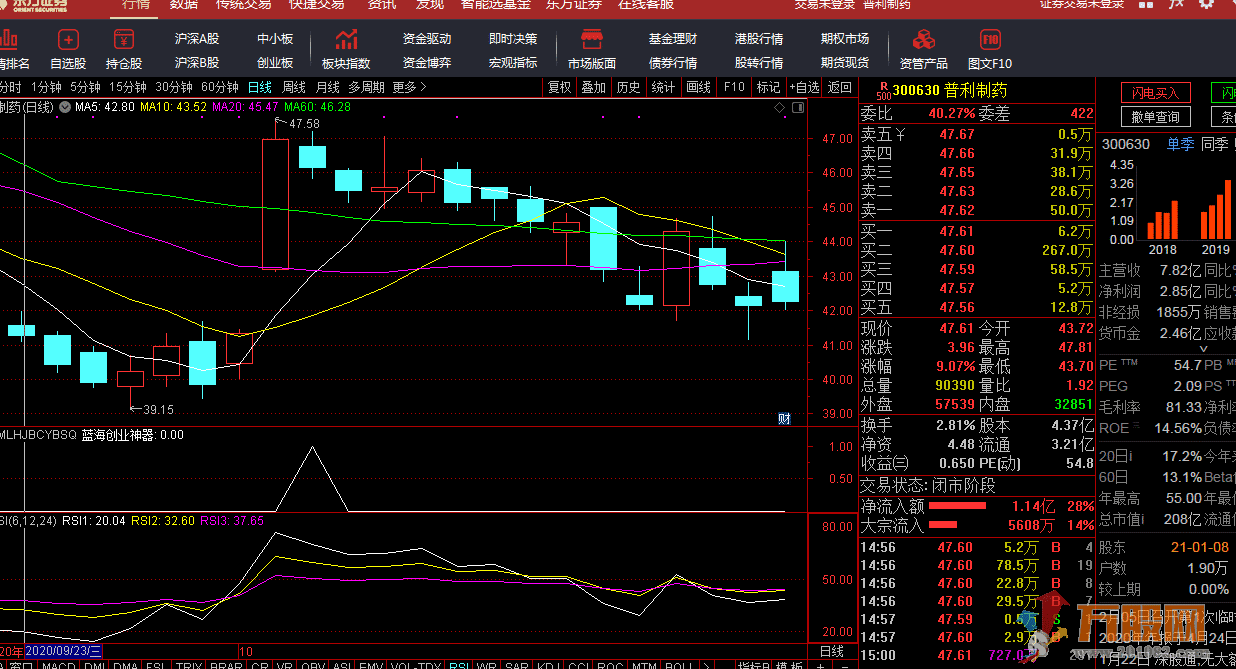1236x669 pixels.
Task: Click the 卖一 ask price 47.62
Action: (957, 210)
